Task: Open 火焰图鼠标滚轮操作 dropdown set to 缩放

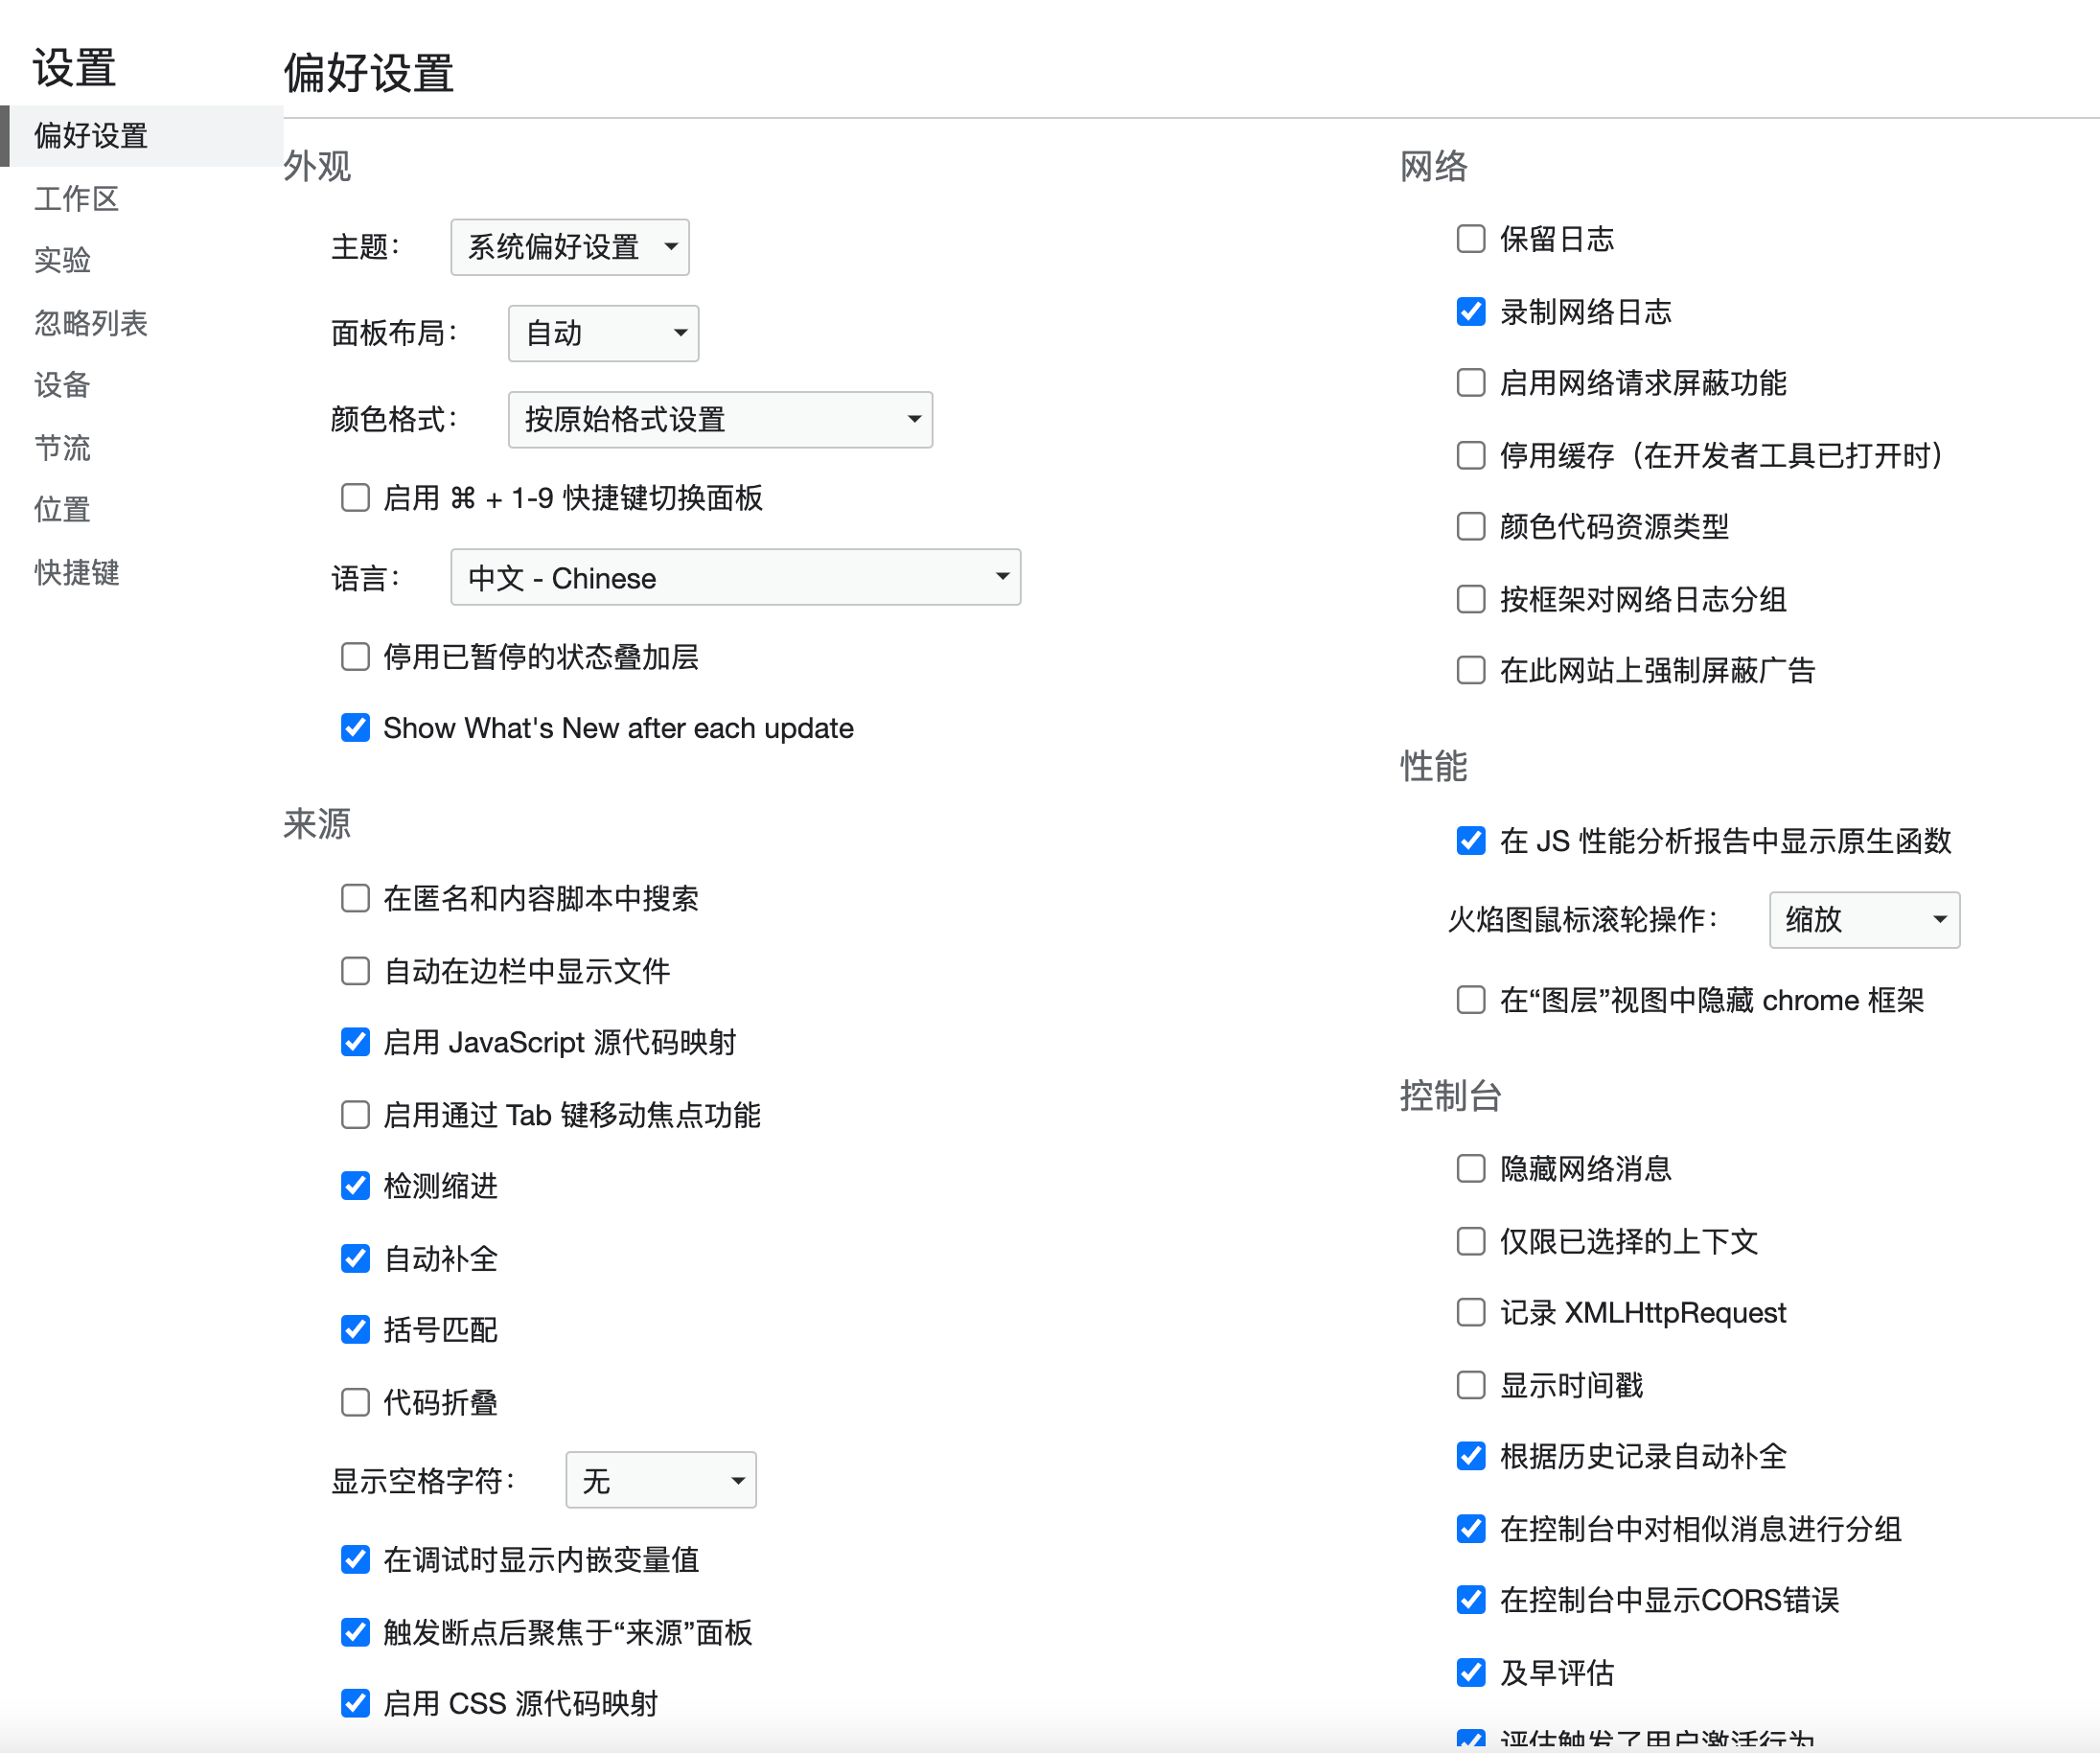Action: [x=1863, y=919]
